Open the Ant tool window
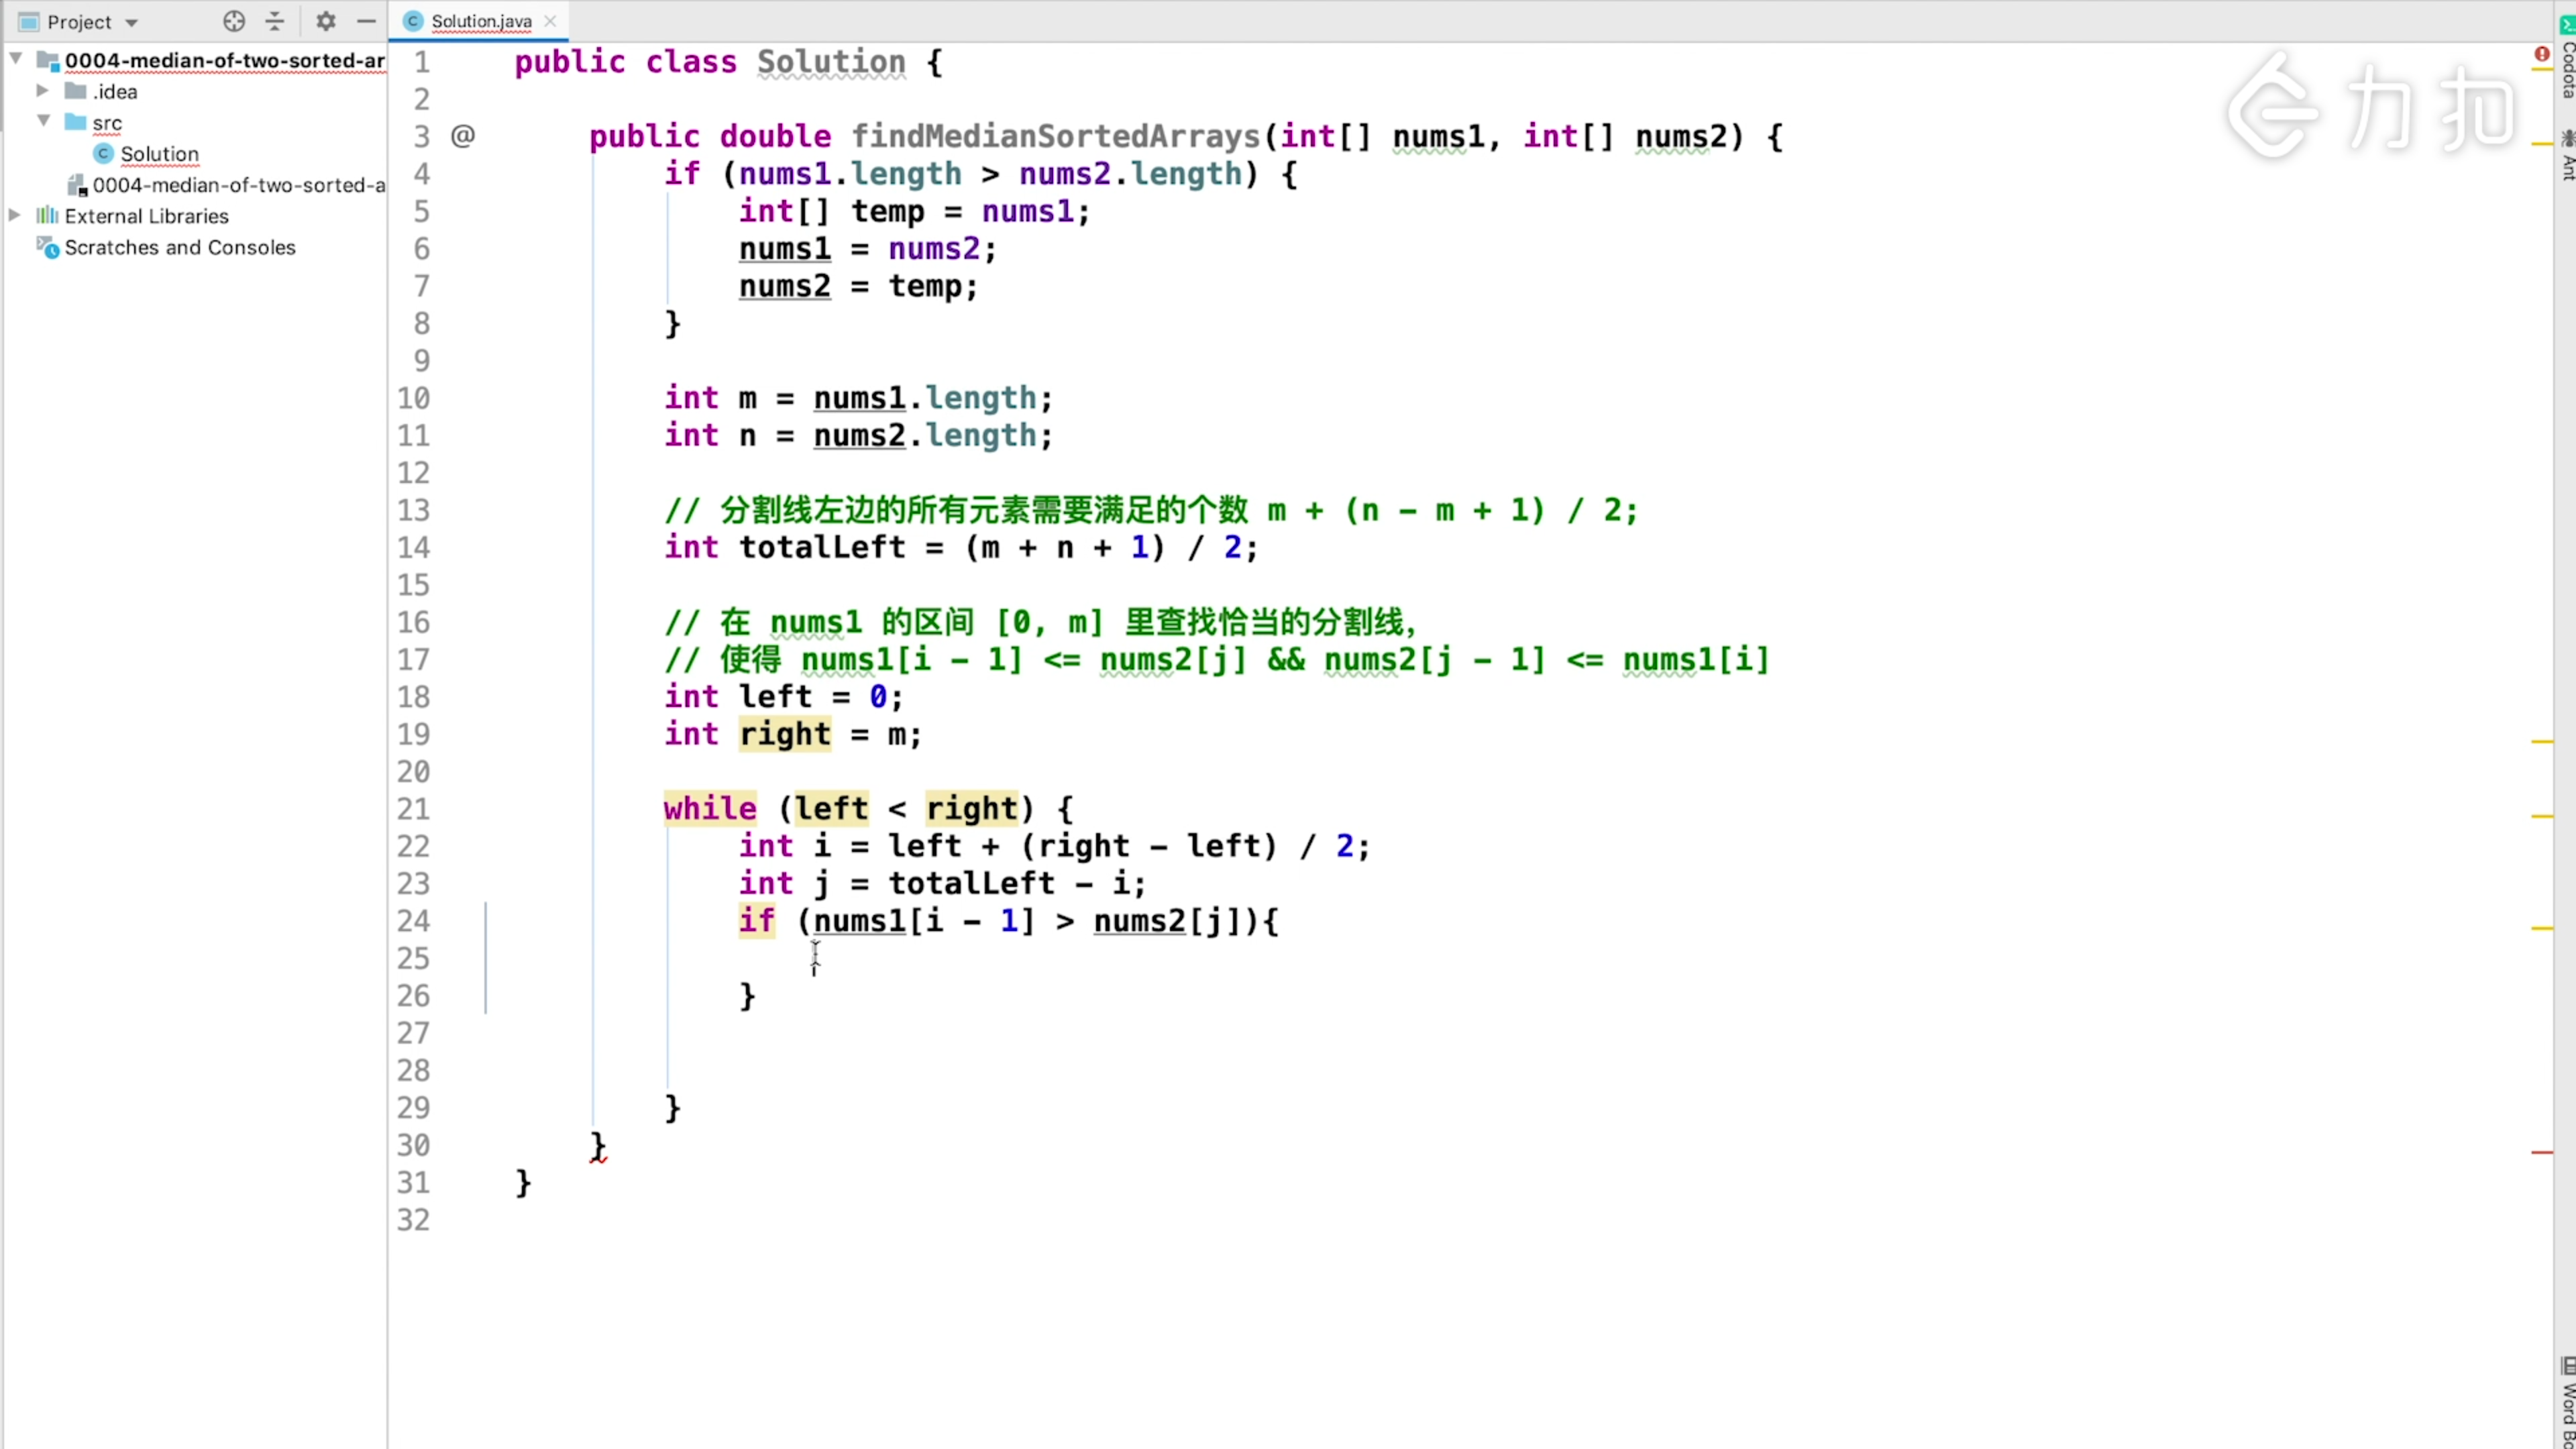Screen dimensions: 2576x1449 (2566, 158)
